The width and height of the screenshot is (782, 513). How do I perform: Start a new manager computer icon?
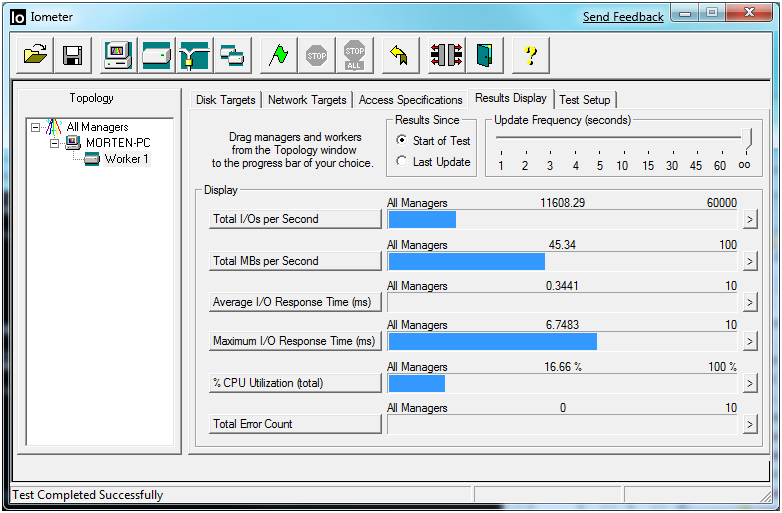click(118, 55)
